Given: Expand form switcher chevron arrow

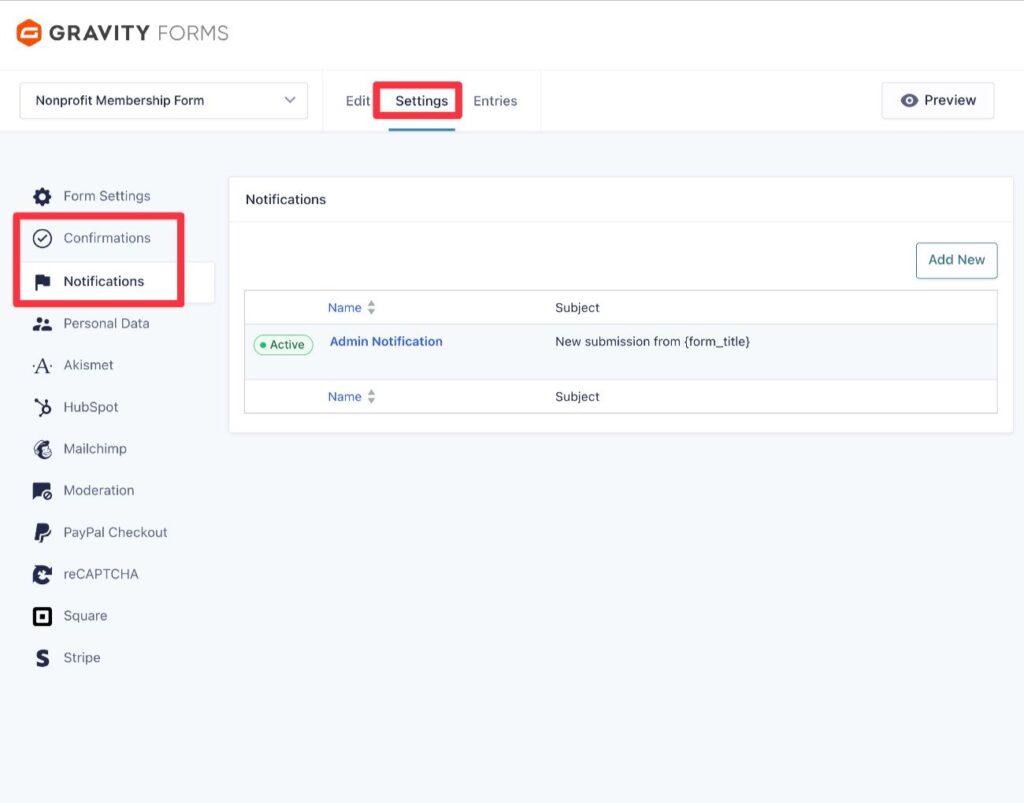Looking at the screenshot, I should [290, 100].
